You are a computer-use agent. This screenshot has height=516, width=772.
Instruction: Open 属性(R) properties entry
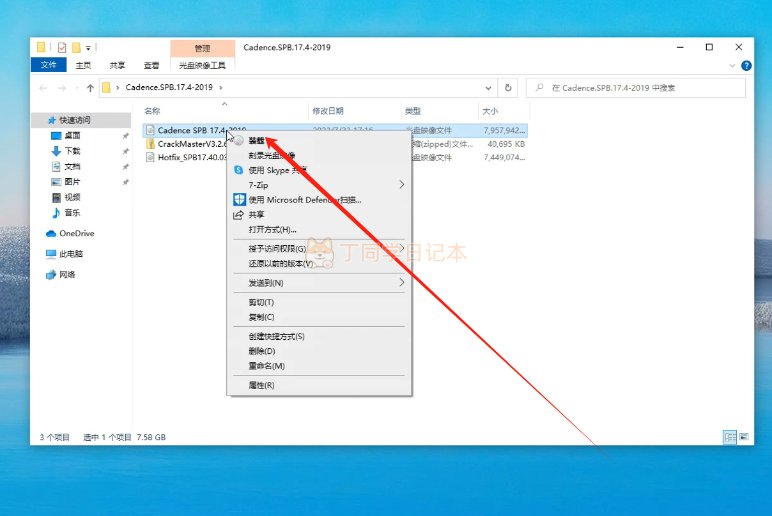click(261, 385)
